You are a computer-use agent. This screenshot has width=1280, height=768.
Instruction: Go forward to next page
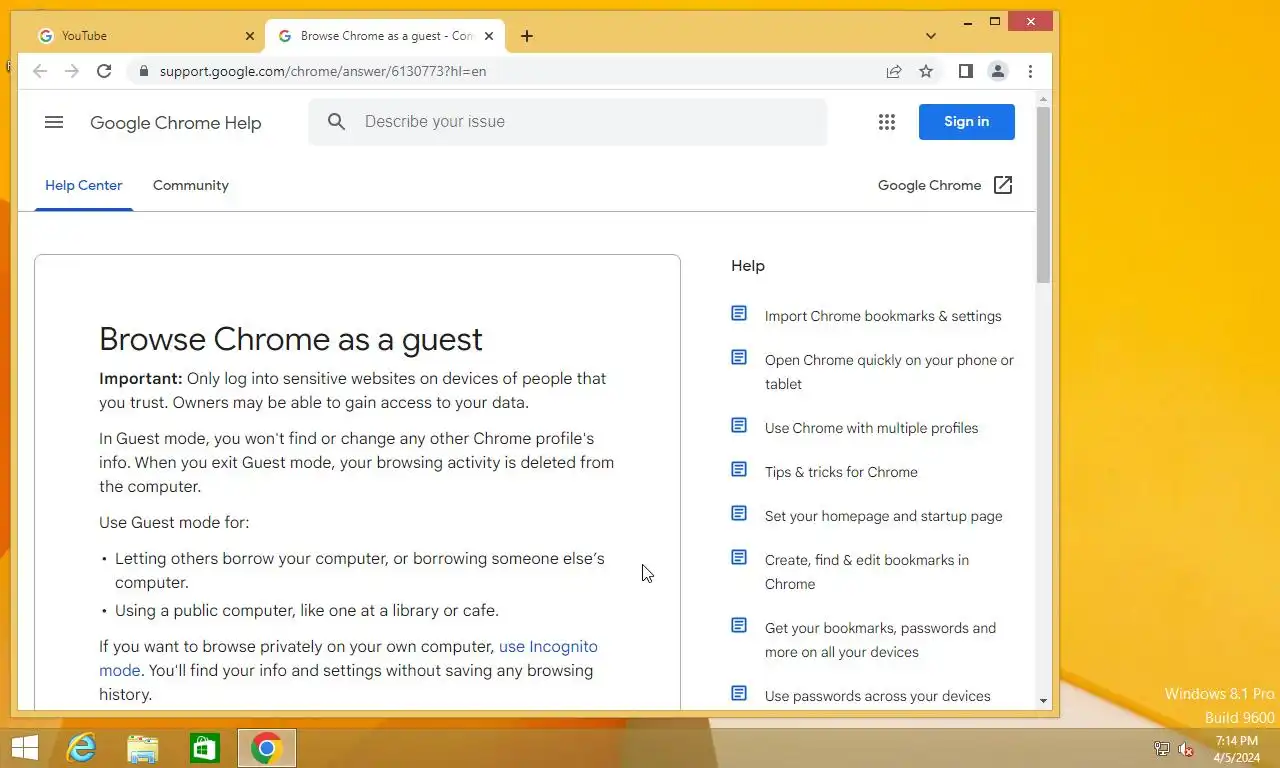[72, 71]
